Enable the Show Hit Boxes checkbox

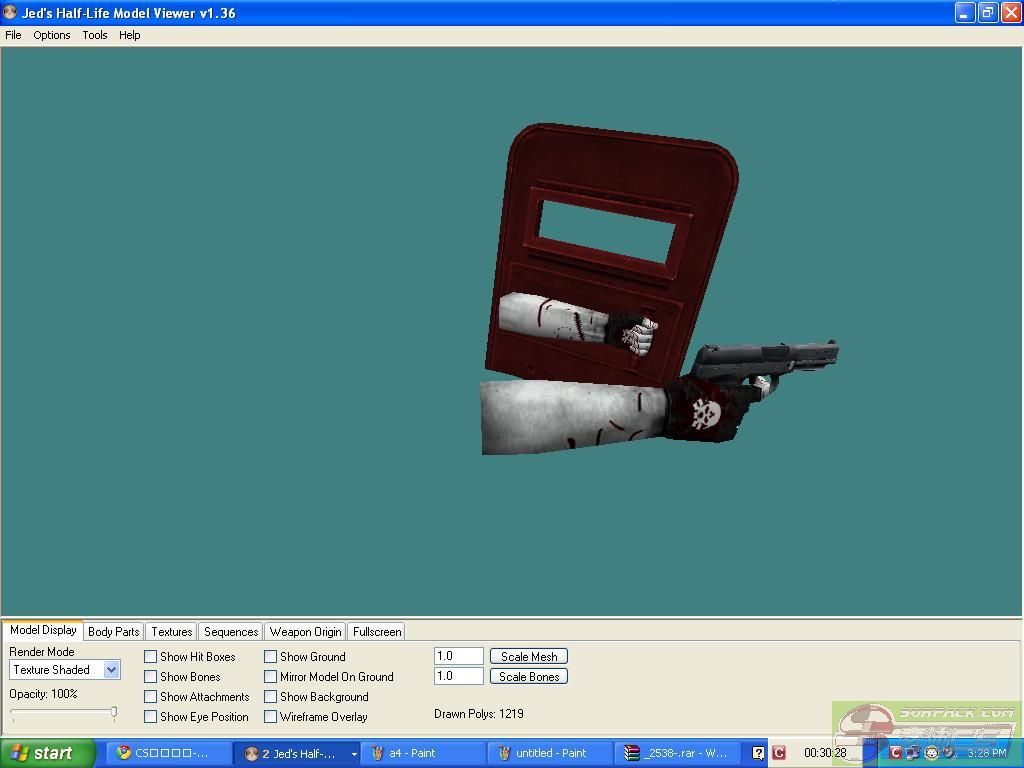pyautogui.click(x=151, y=657)
